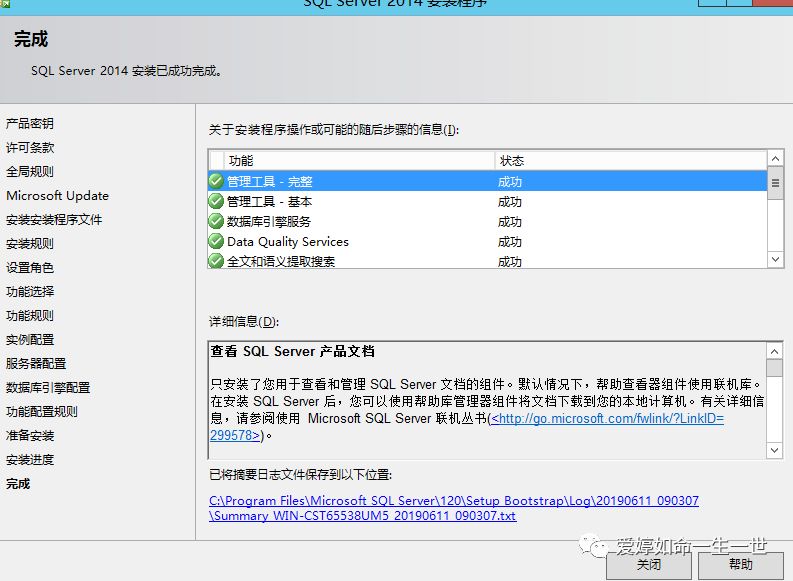Click 服务器配置 step in sidebar
The image size is (793, 581).
(35, 364)
